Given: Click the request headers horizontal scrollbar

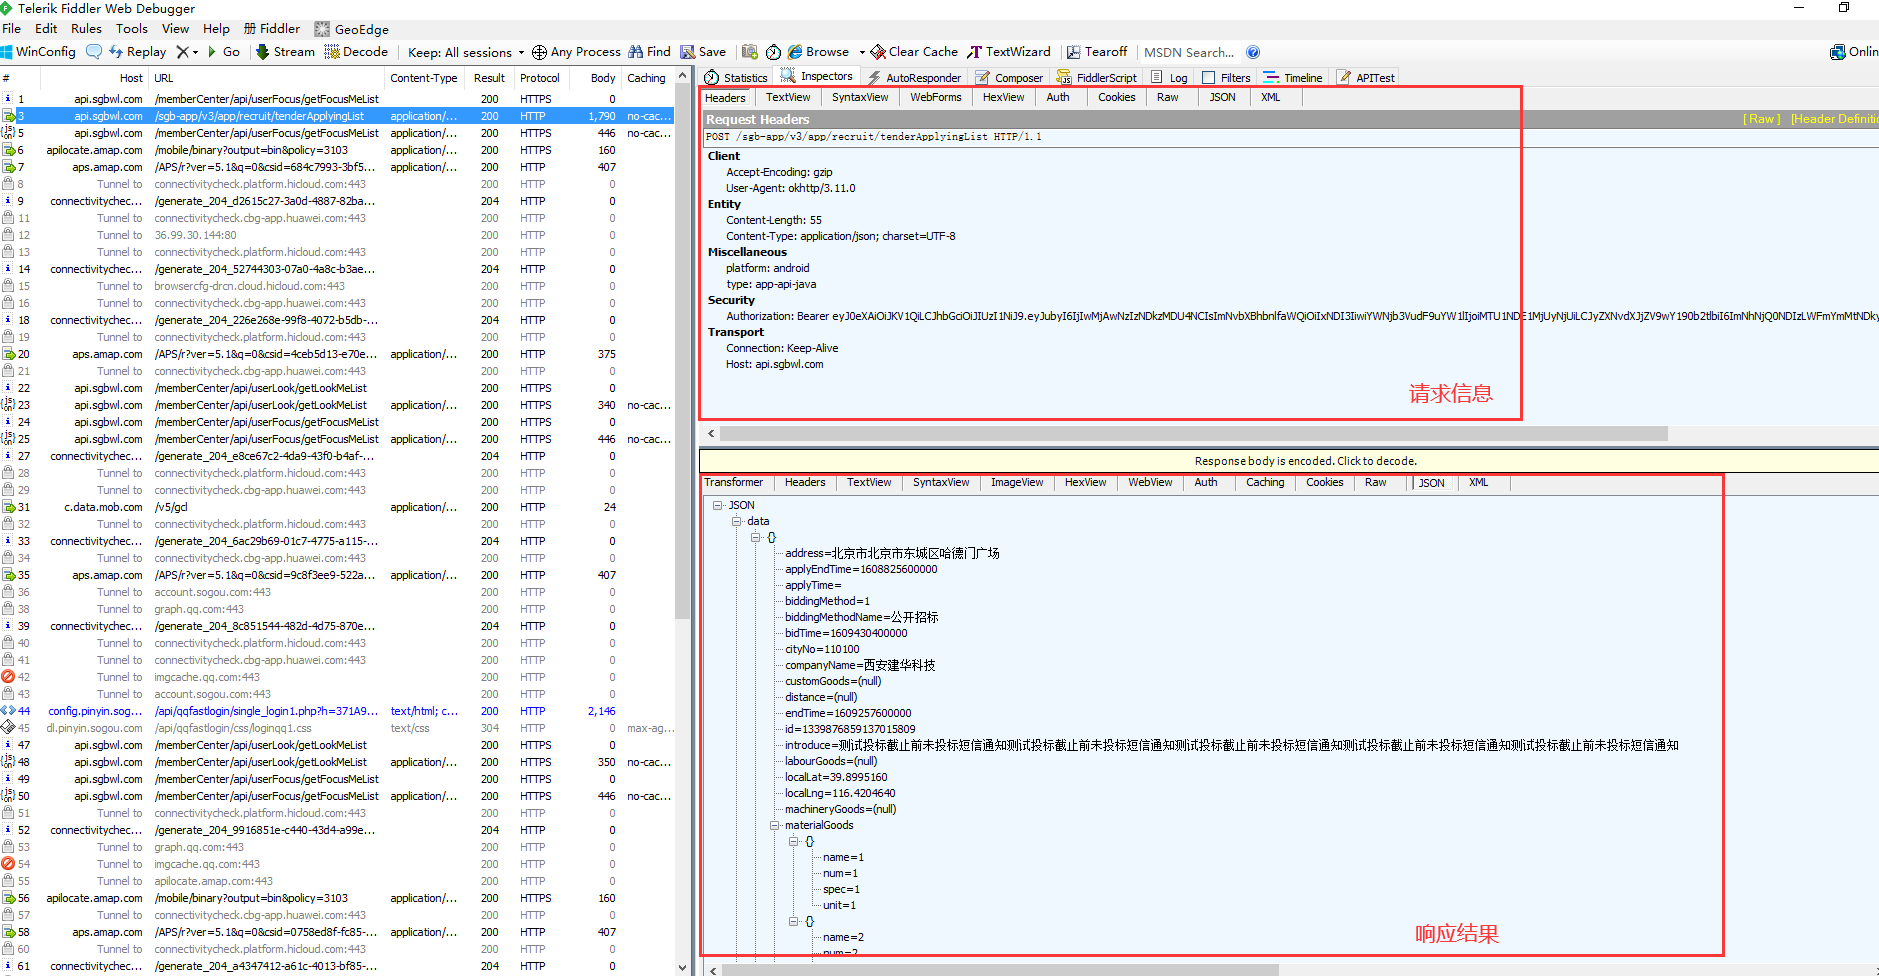Looking at the screenshot, I should click(1193, 434).
